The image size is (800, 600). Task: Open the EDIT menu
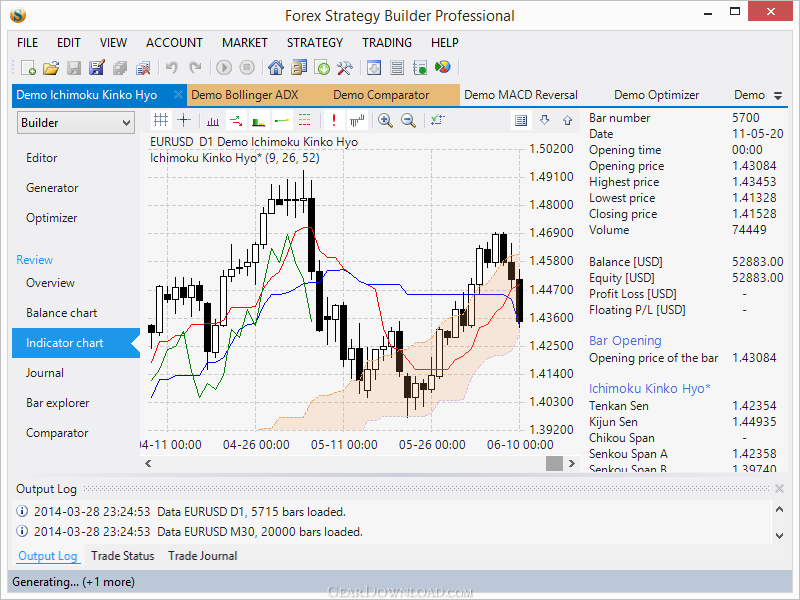coord(68,43)
